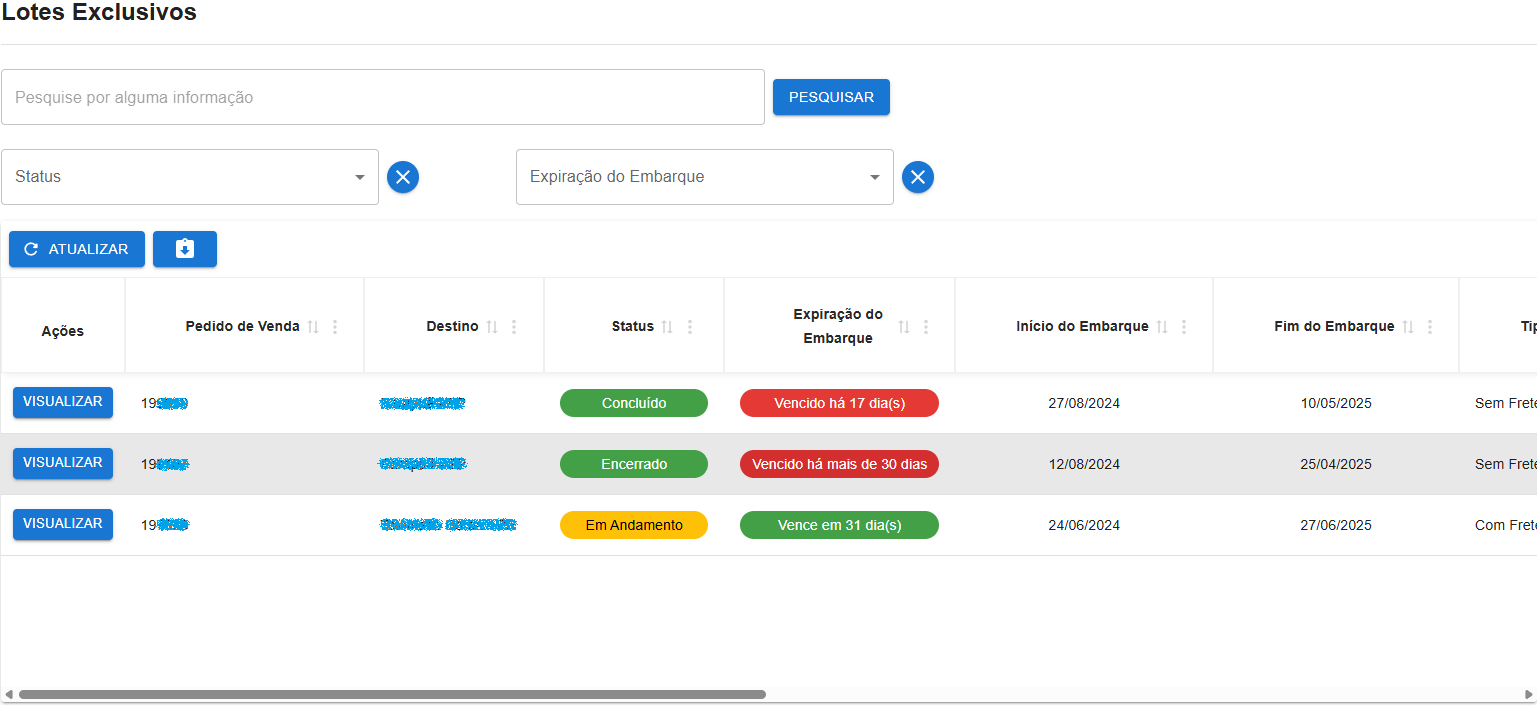Clear the Expiração do Embarque filter via its X icon

click(917, 176)
